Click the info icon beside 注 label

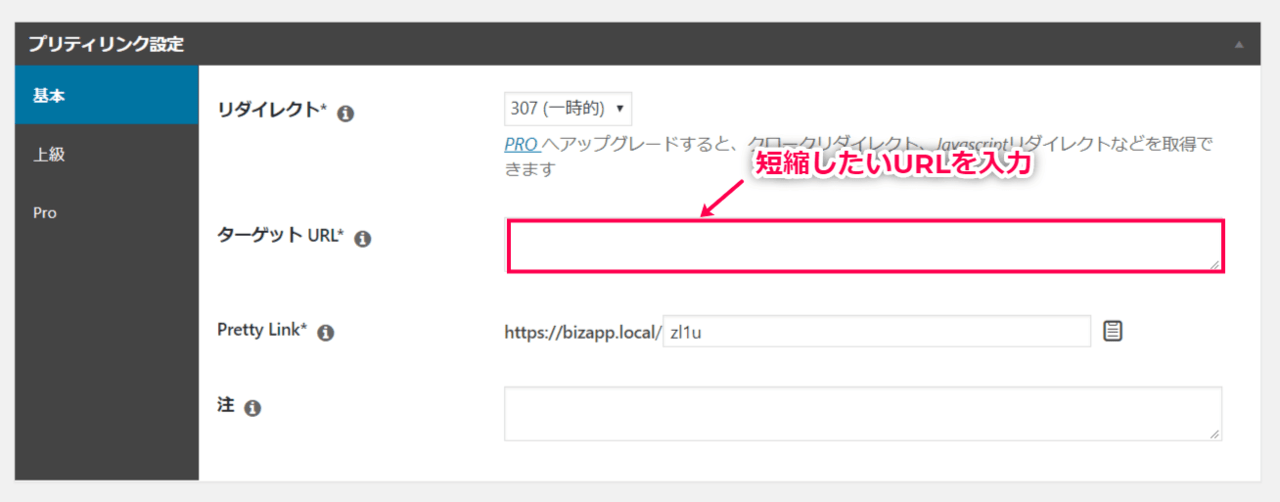click(252, 408)
